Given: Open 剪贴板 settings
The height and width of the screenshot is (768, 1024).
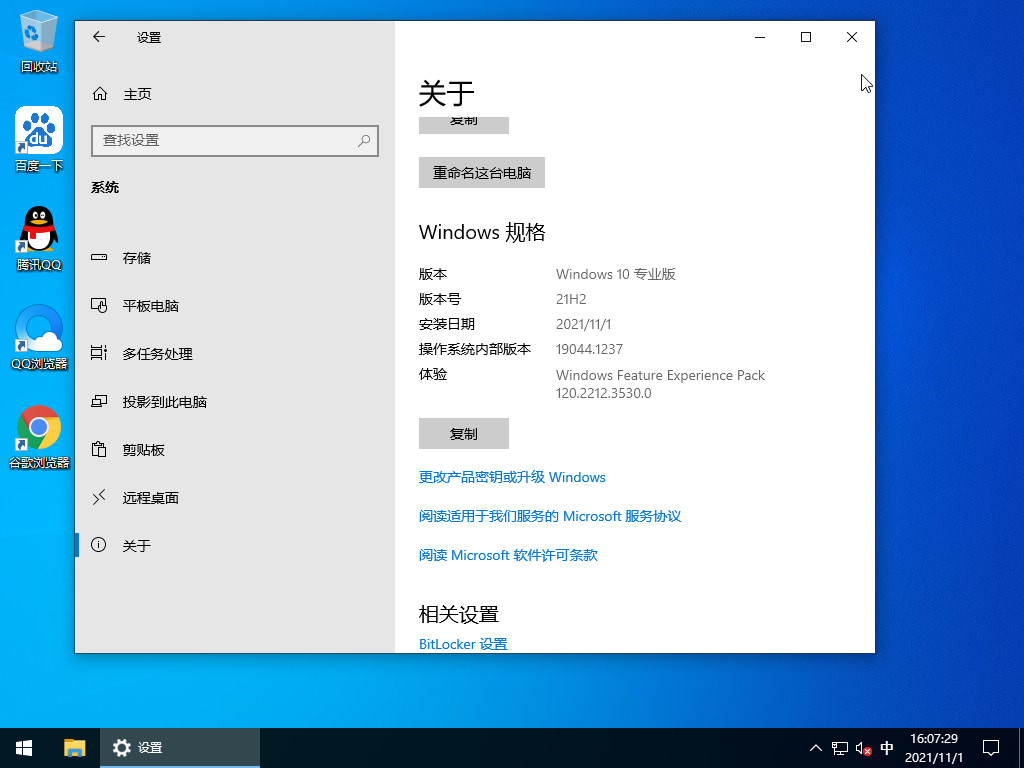Looking at the screenshot, I should 144,449.
